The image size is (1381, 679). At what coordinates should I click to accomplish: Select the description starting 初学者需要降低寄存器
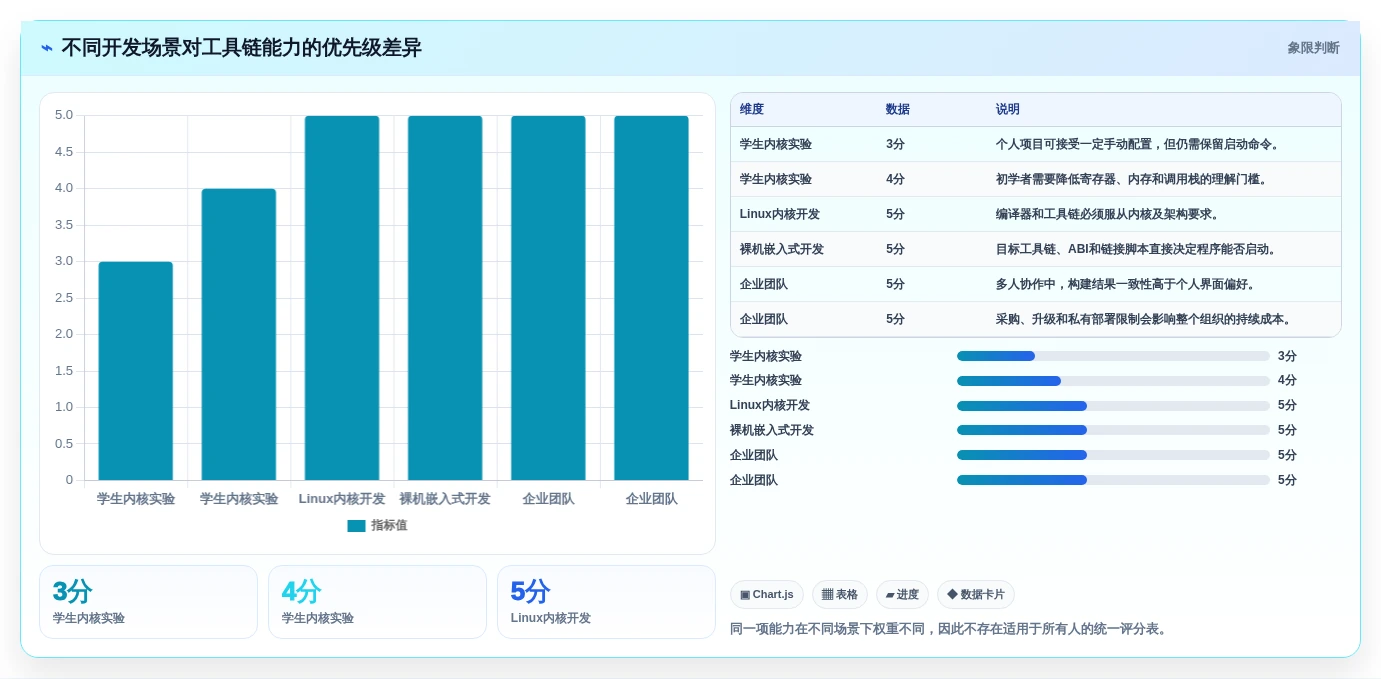click(x=1132, y=179)
